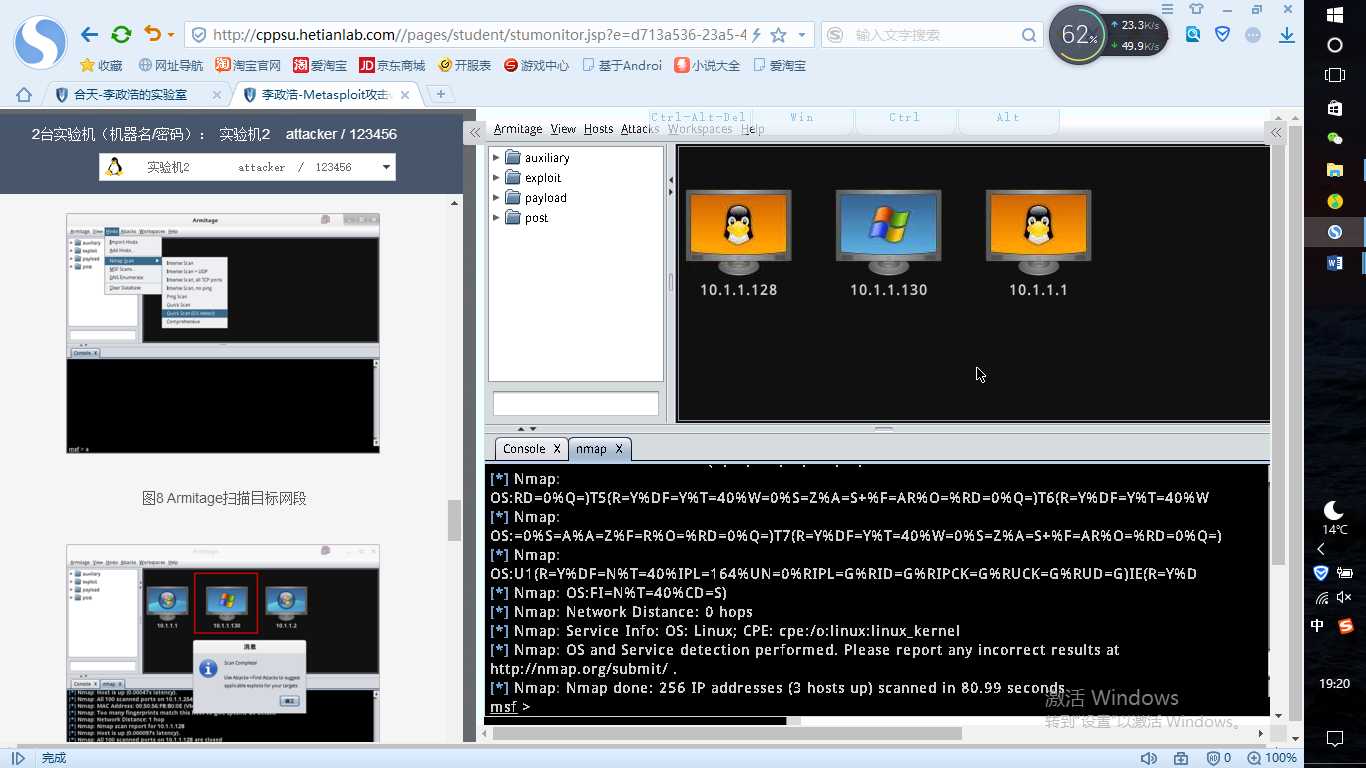Open the Hosts menu in Armitage

pos(598,129)
